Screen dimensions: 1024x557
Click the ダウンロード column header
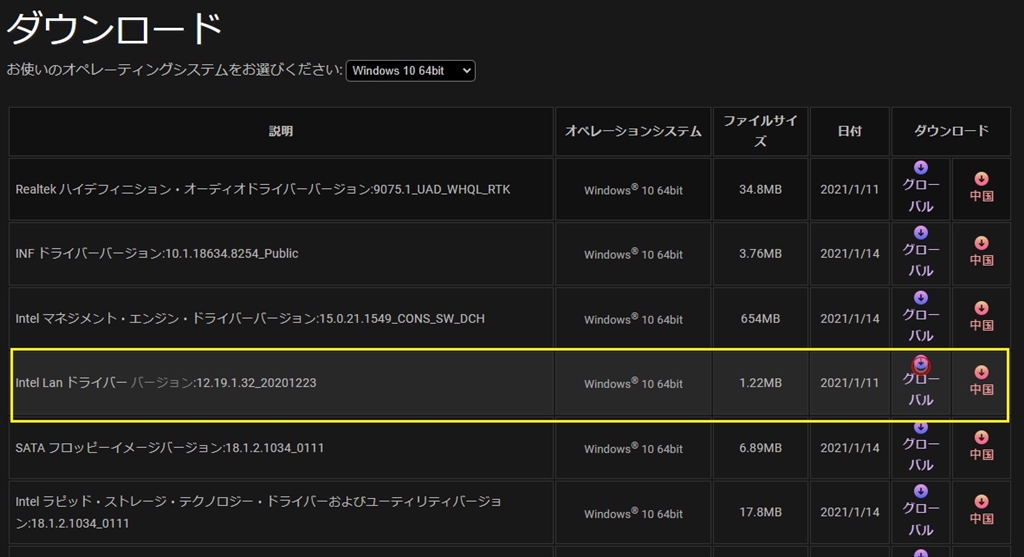(951, 131)
